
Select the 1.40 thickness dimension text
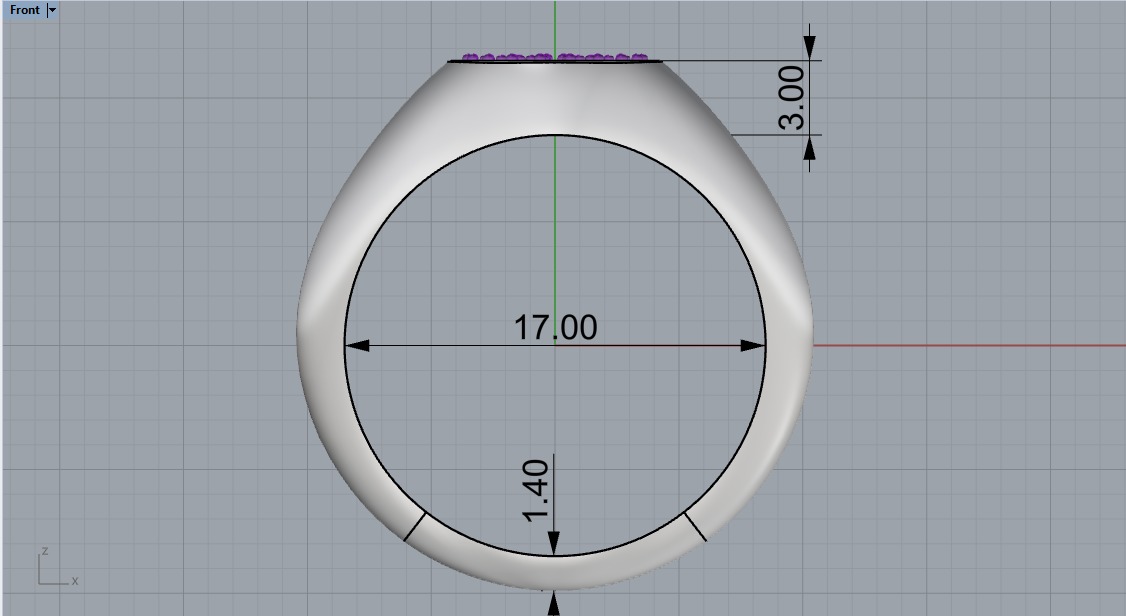[536, 491]
